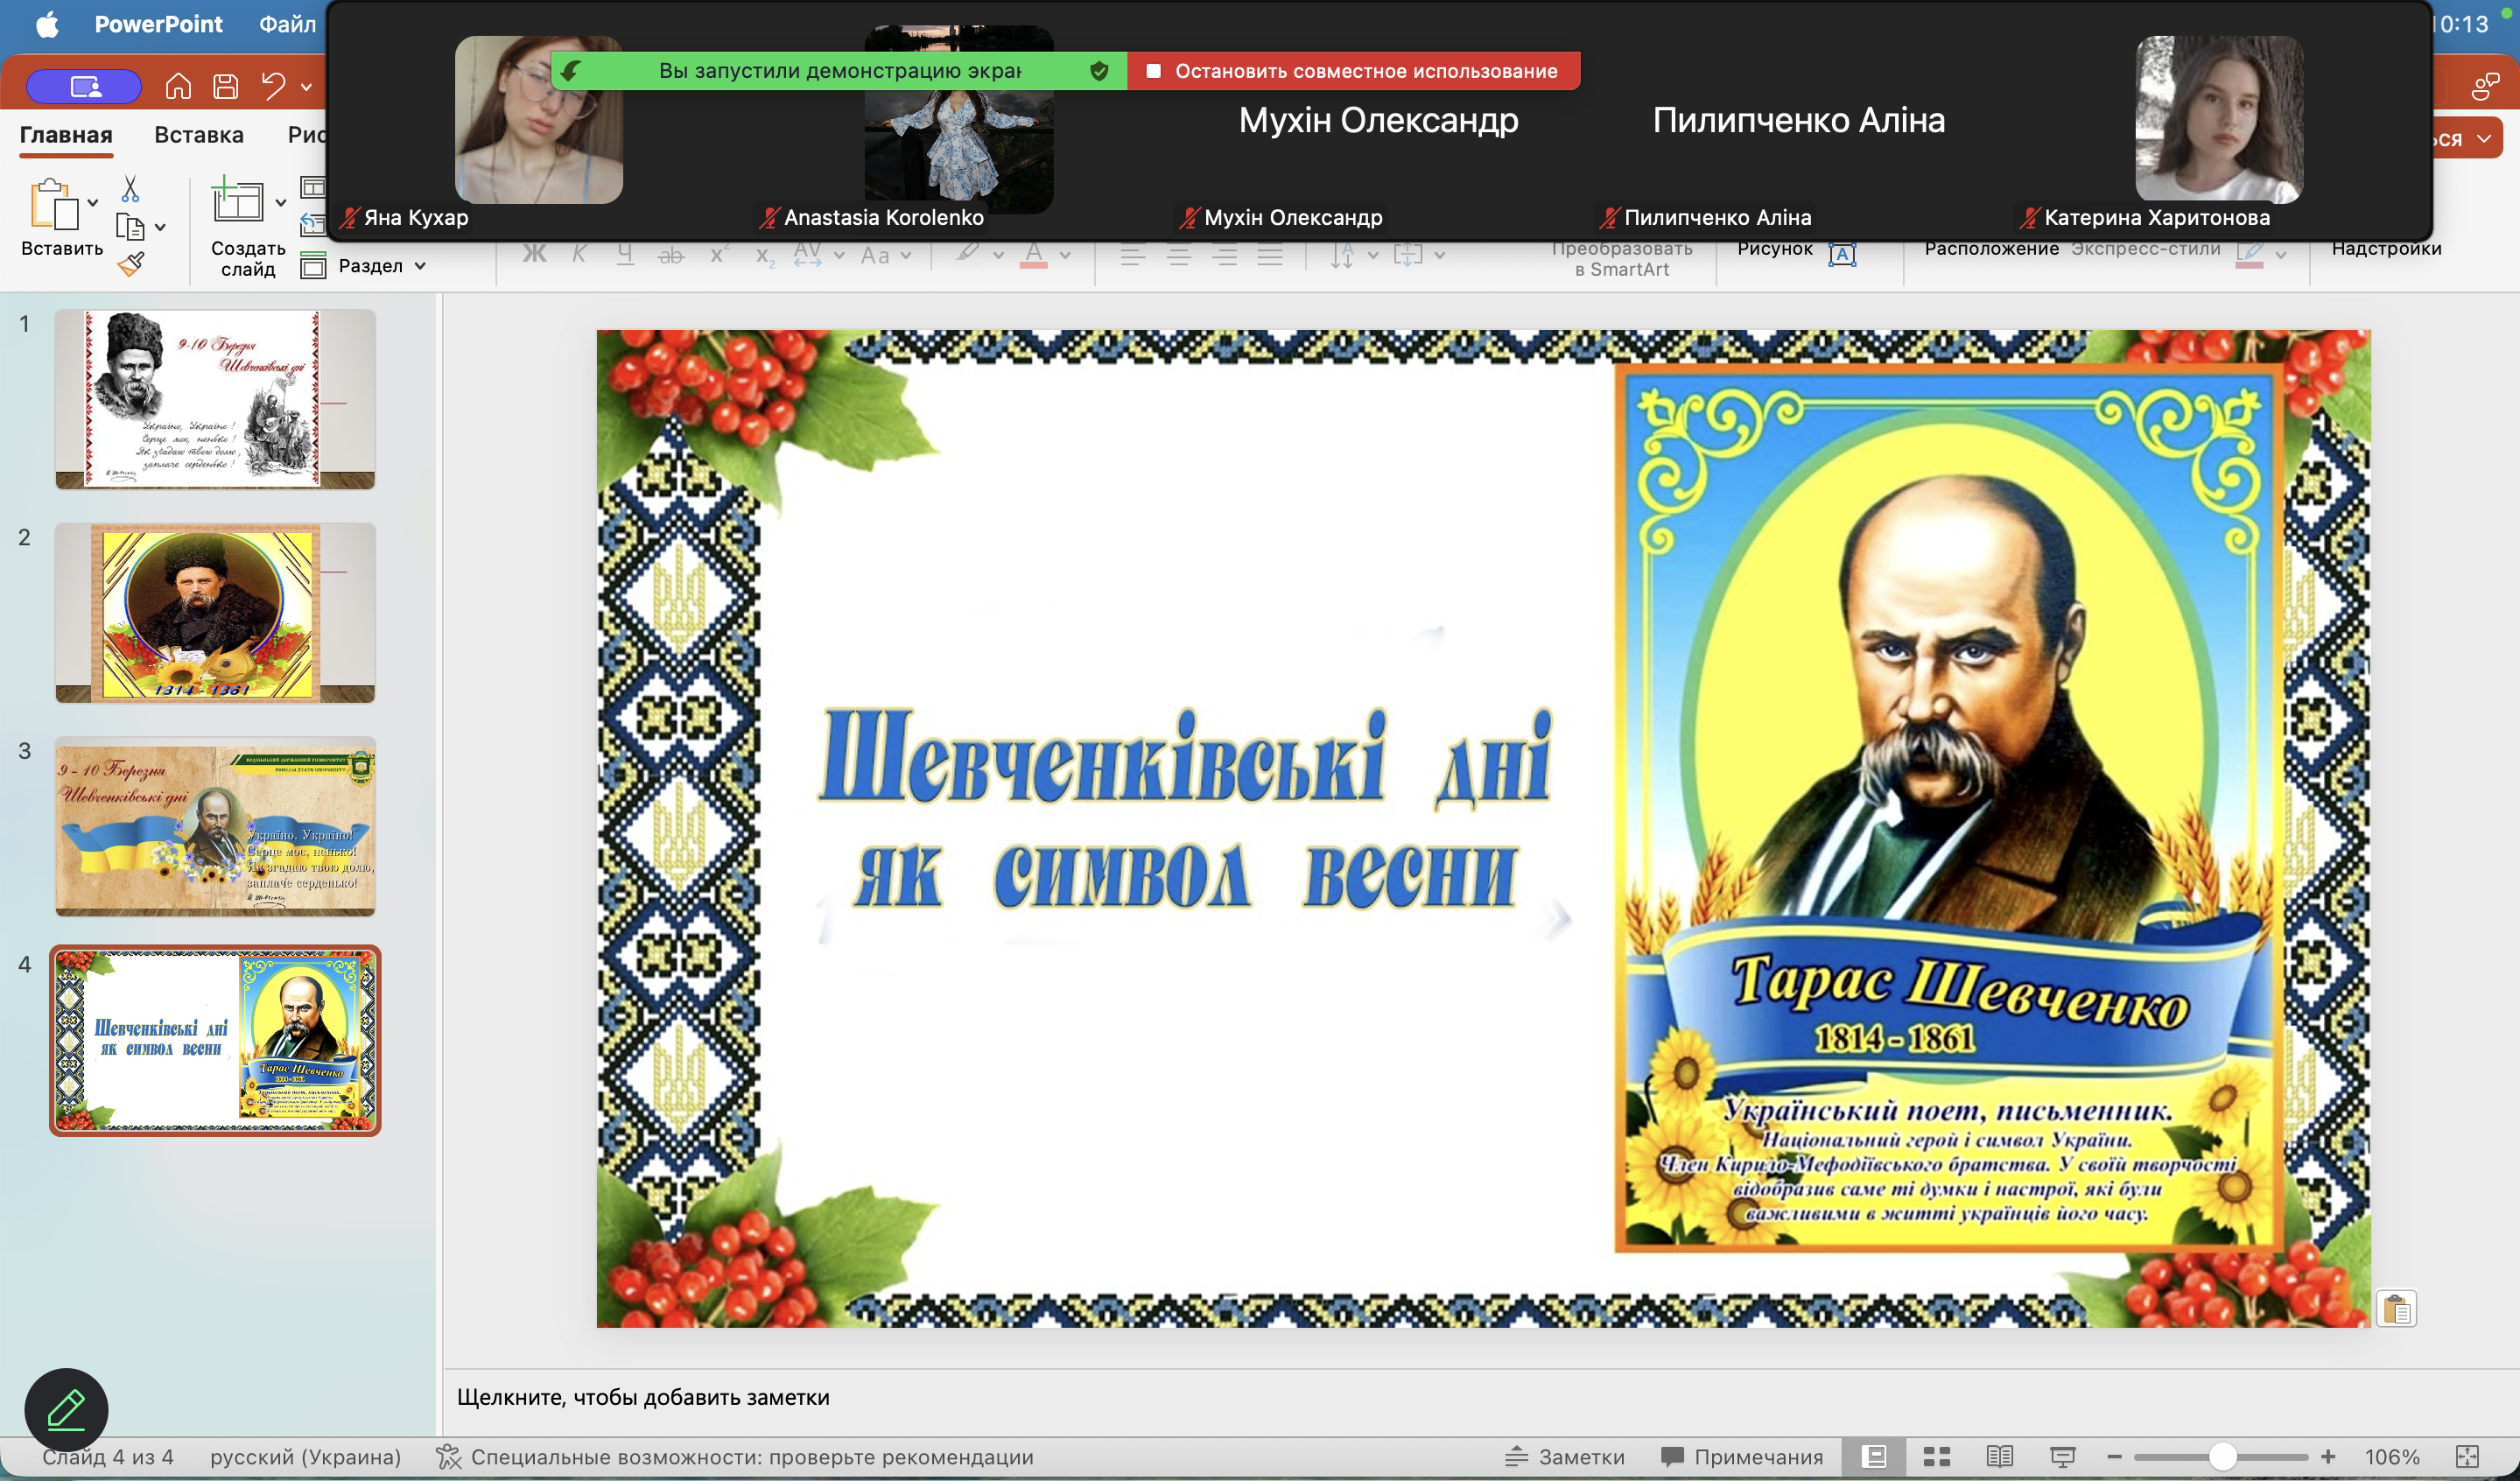Screen dimensions: 2520x1481
Task: Toggle Заметки notes pane
Action: pos(1566,1456)
